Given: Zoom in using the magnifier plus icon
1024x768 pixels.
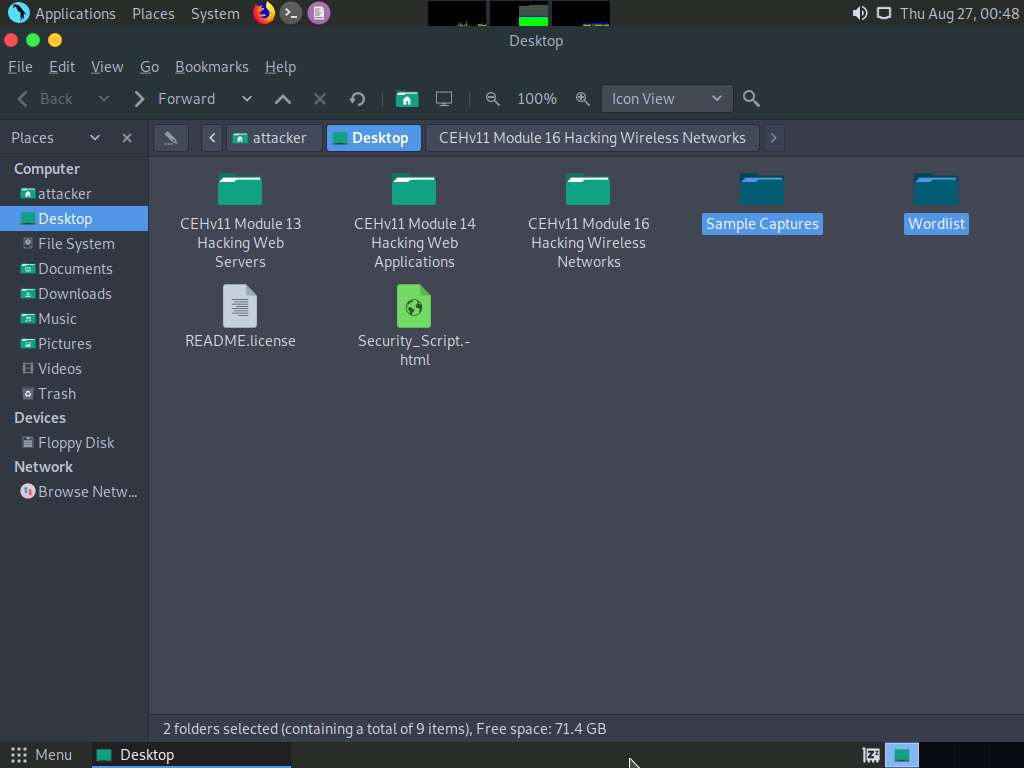Looking at the screenshot, I should point(583,98).
